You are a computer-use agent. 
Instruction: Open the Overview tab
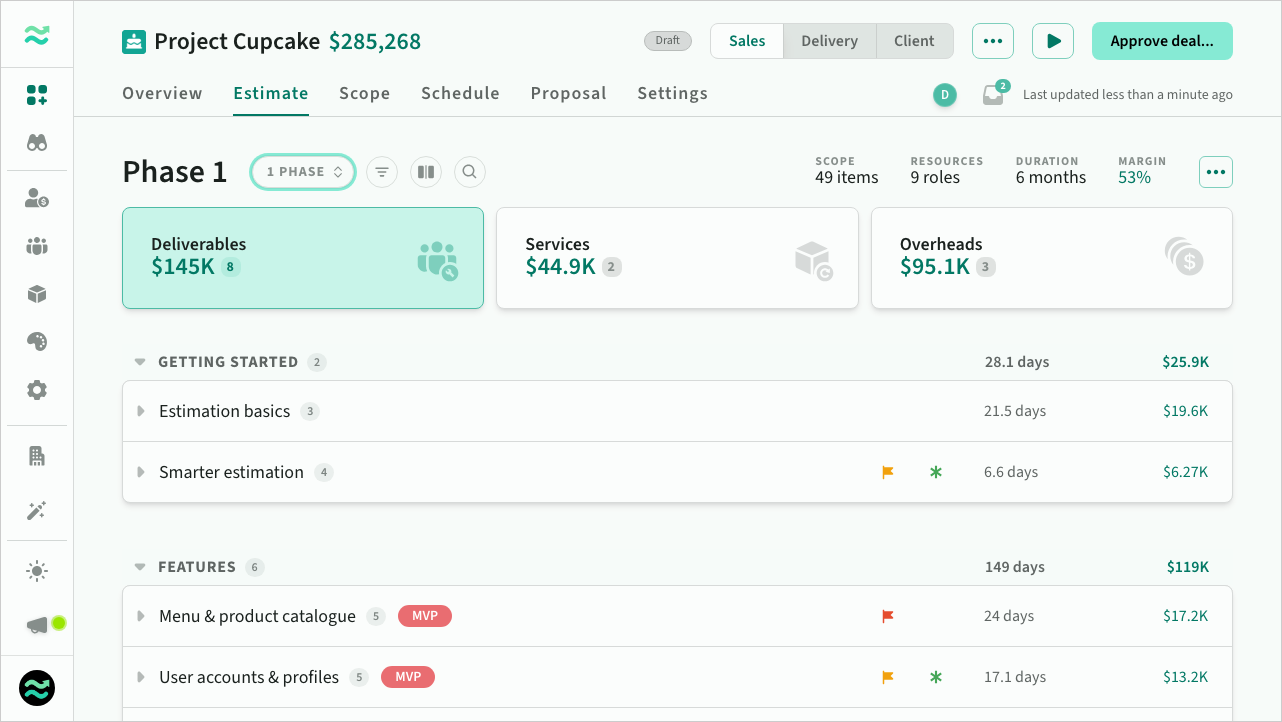(162, 93)
